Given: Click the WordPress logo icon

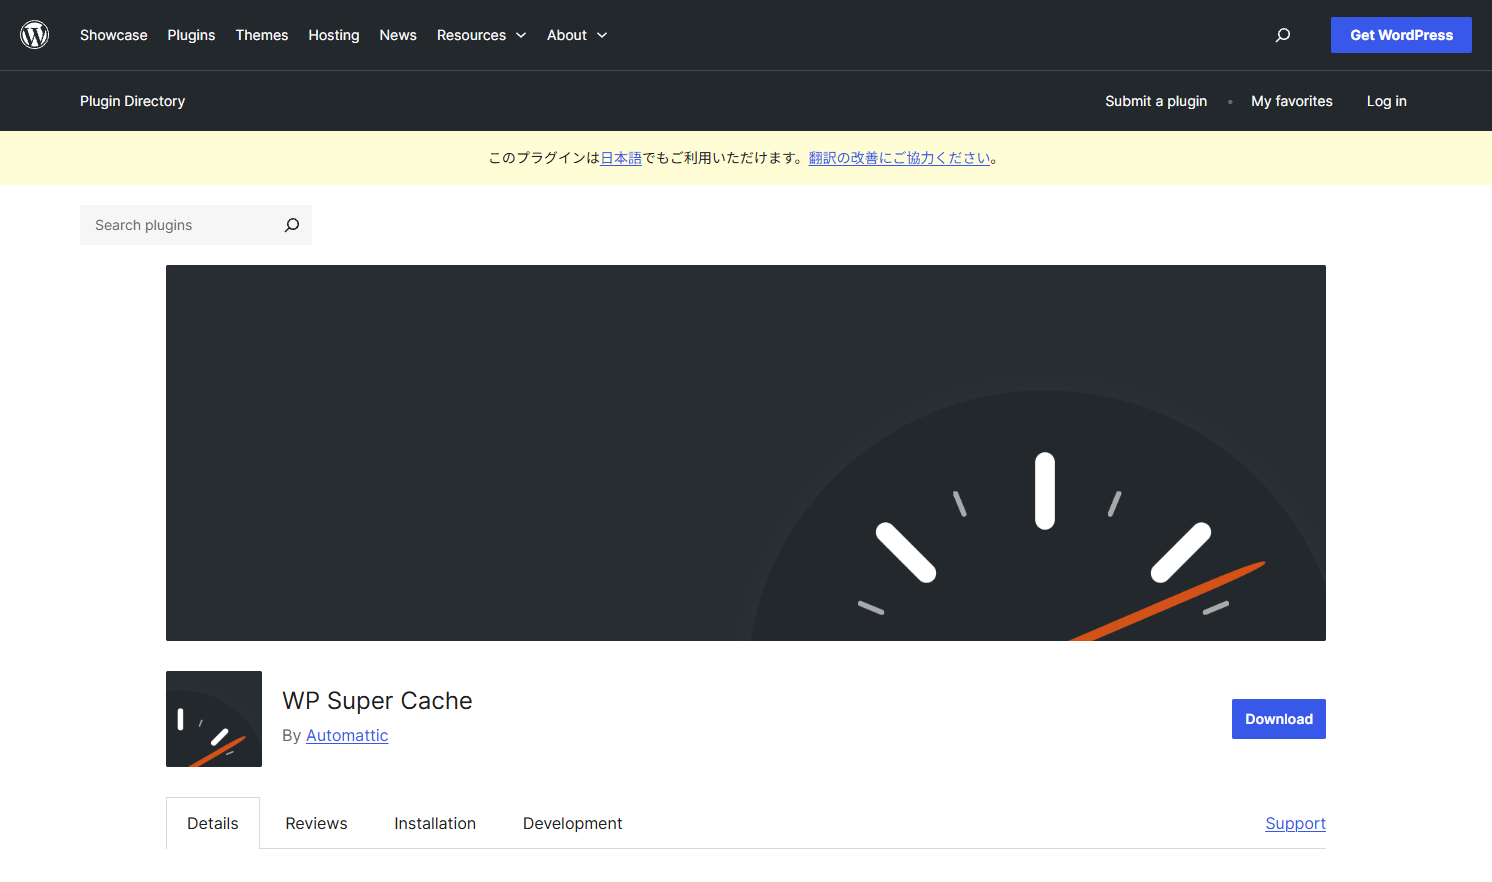Looking at the screenshot, I should 35,35.
